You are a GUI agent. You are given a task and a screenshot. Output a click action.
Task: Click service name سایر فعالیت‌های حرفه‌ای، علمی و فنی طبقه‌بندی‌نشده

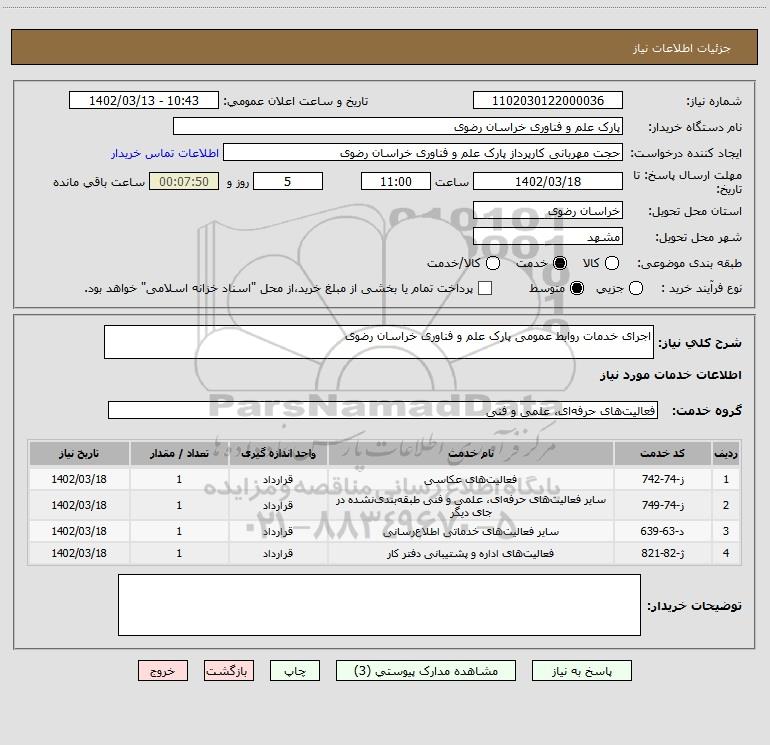470,506
